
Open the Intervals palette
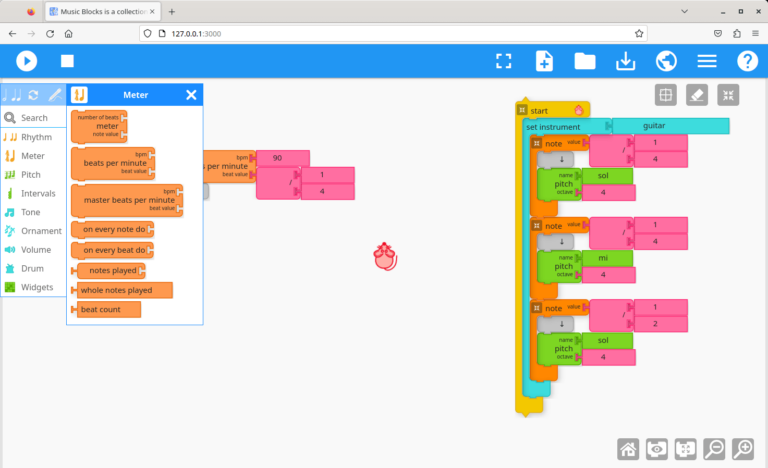pyautogui.click(x=34, y=193)
